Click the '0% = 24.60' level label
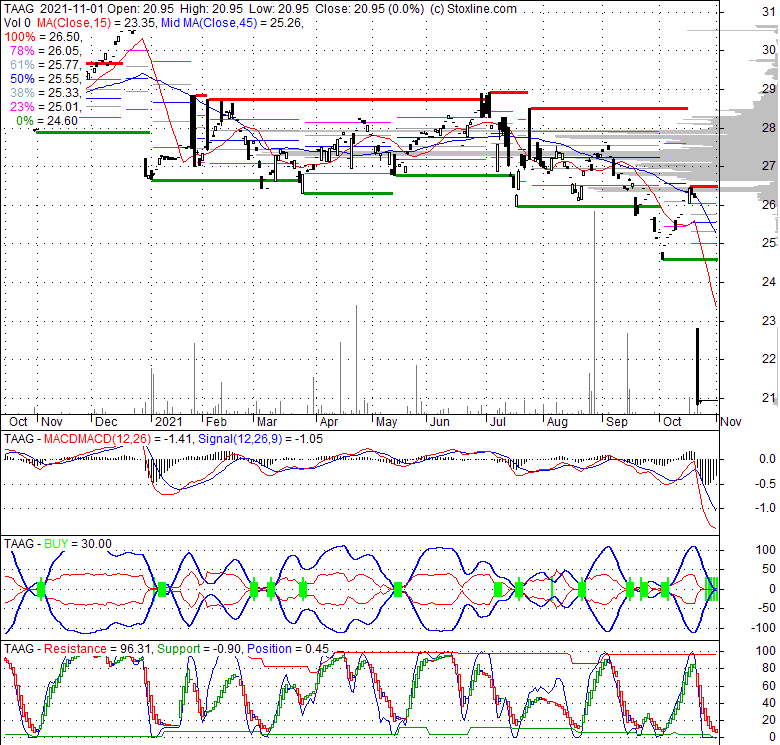 pyautogui.click(x=47, y=121)
